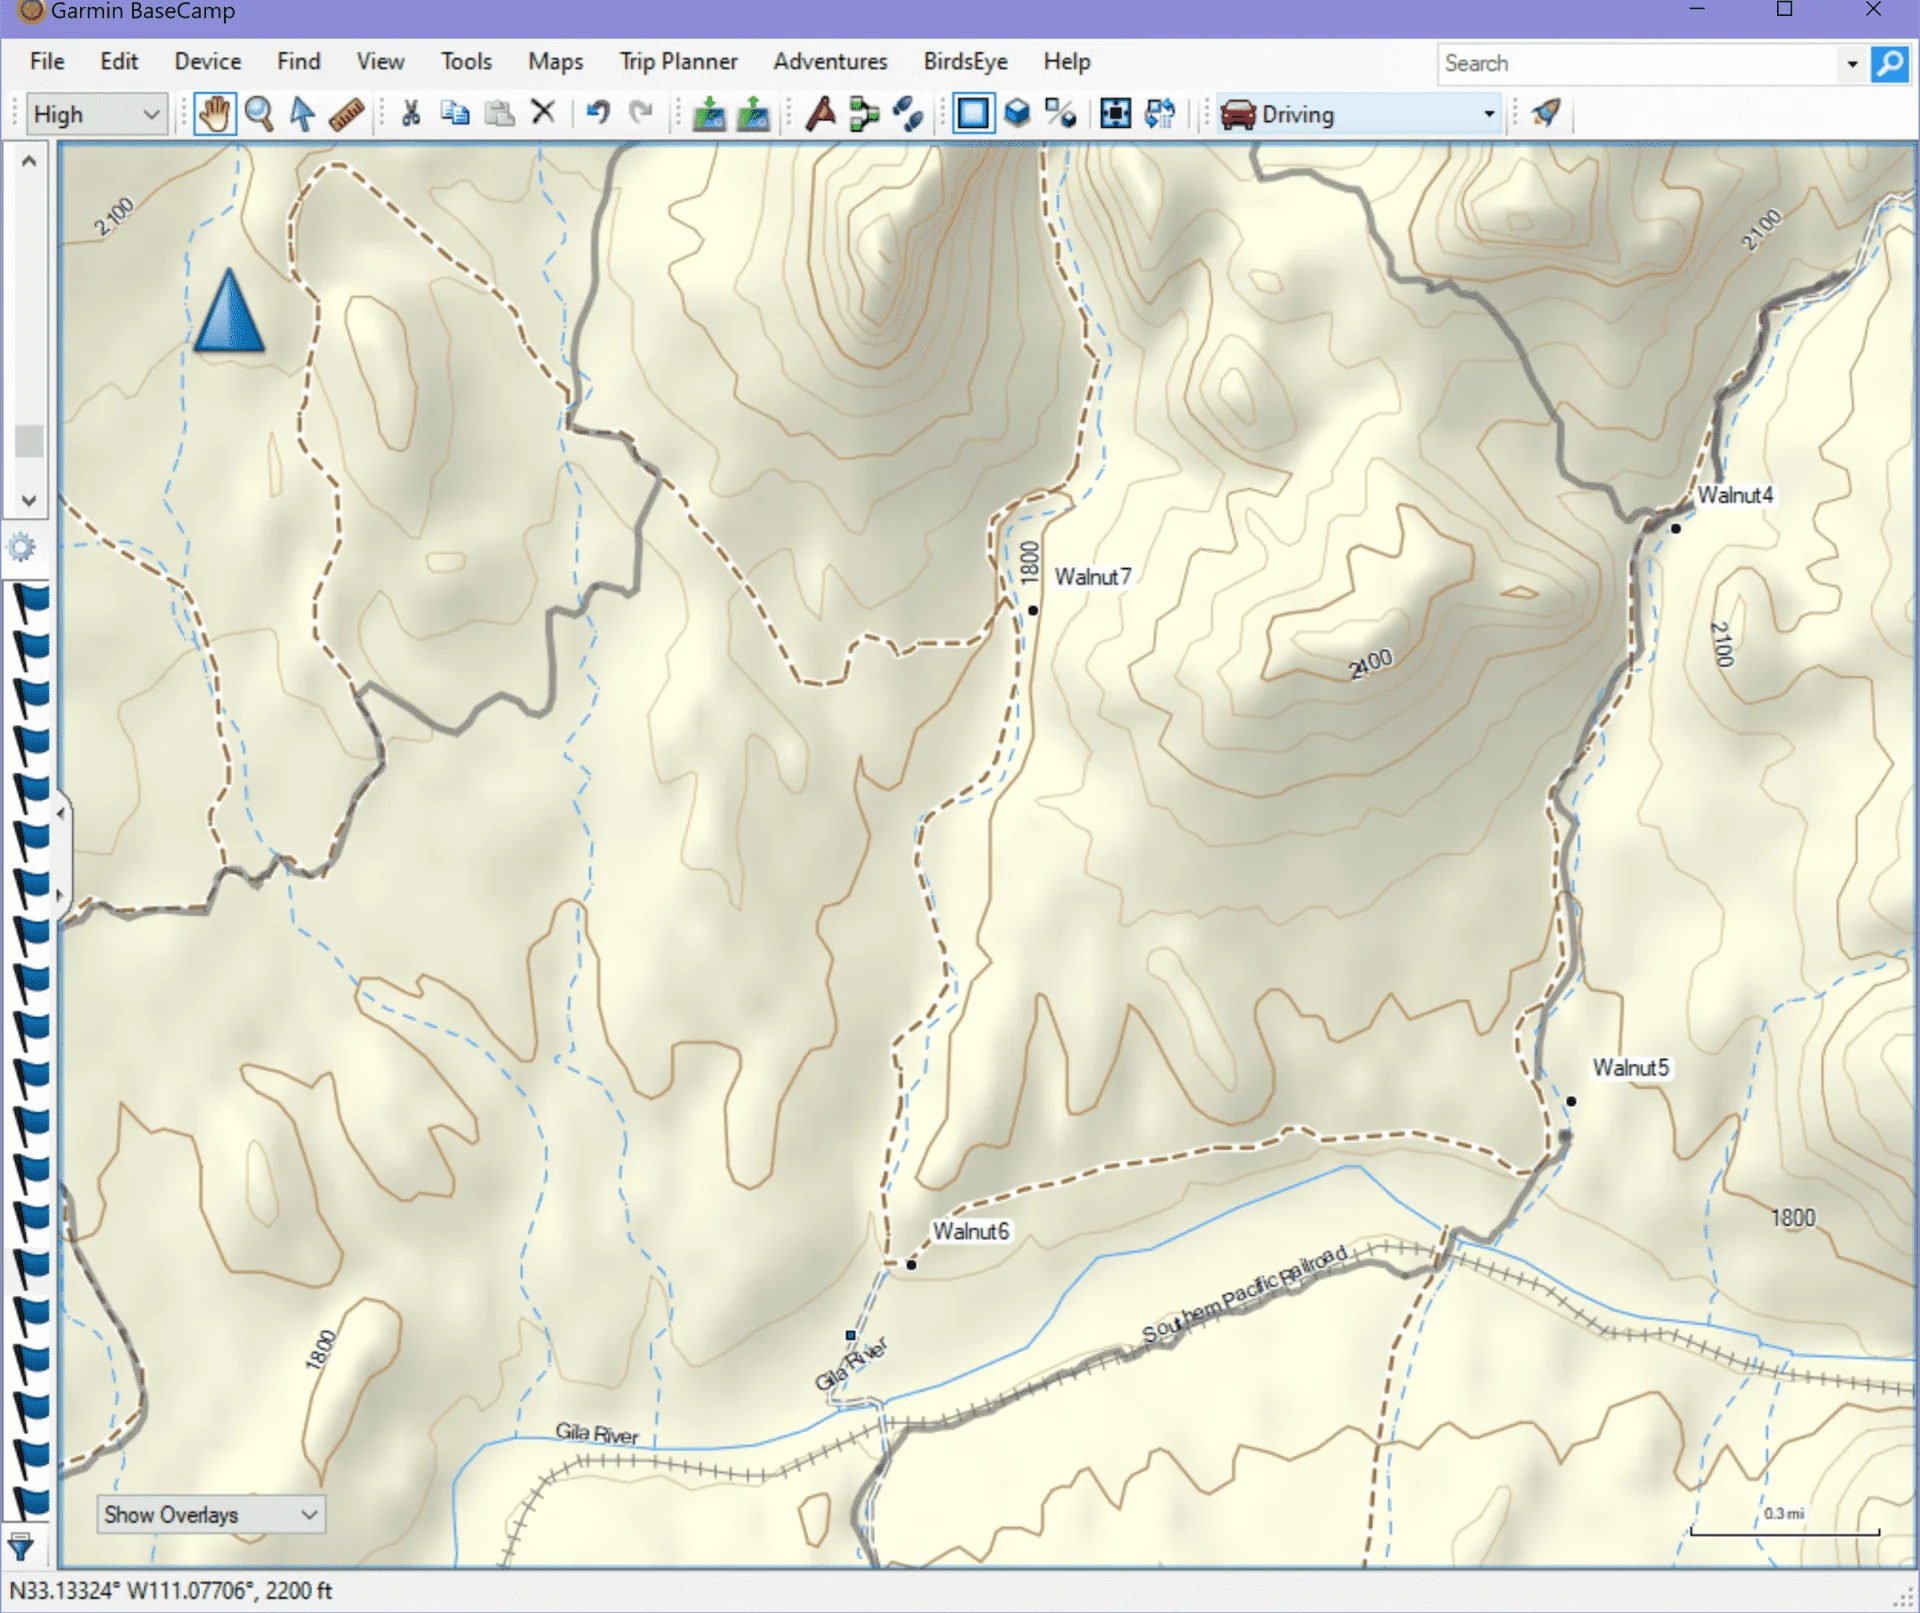This screenshot has height=1613, width=1920.
Task: Click Receive from Device icon
Action: (753, 114)
